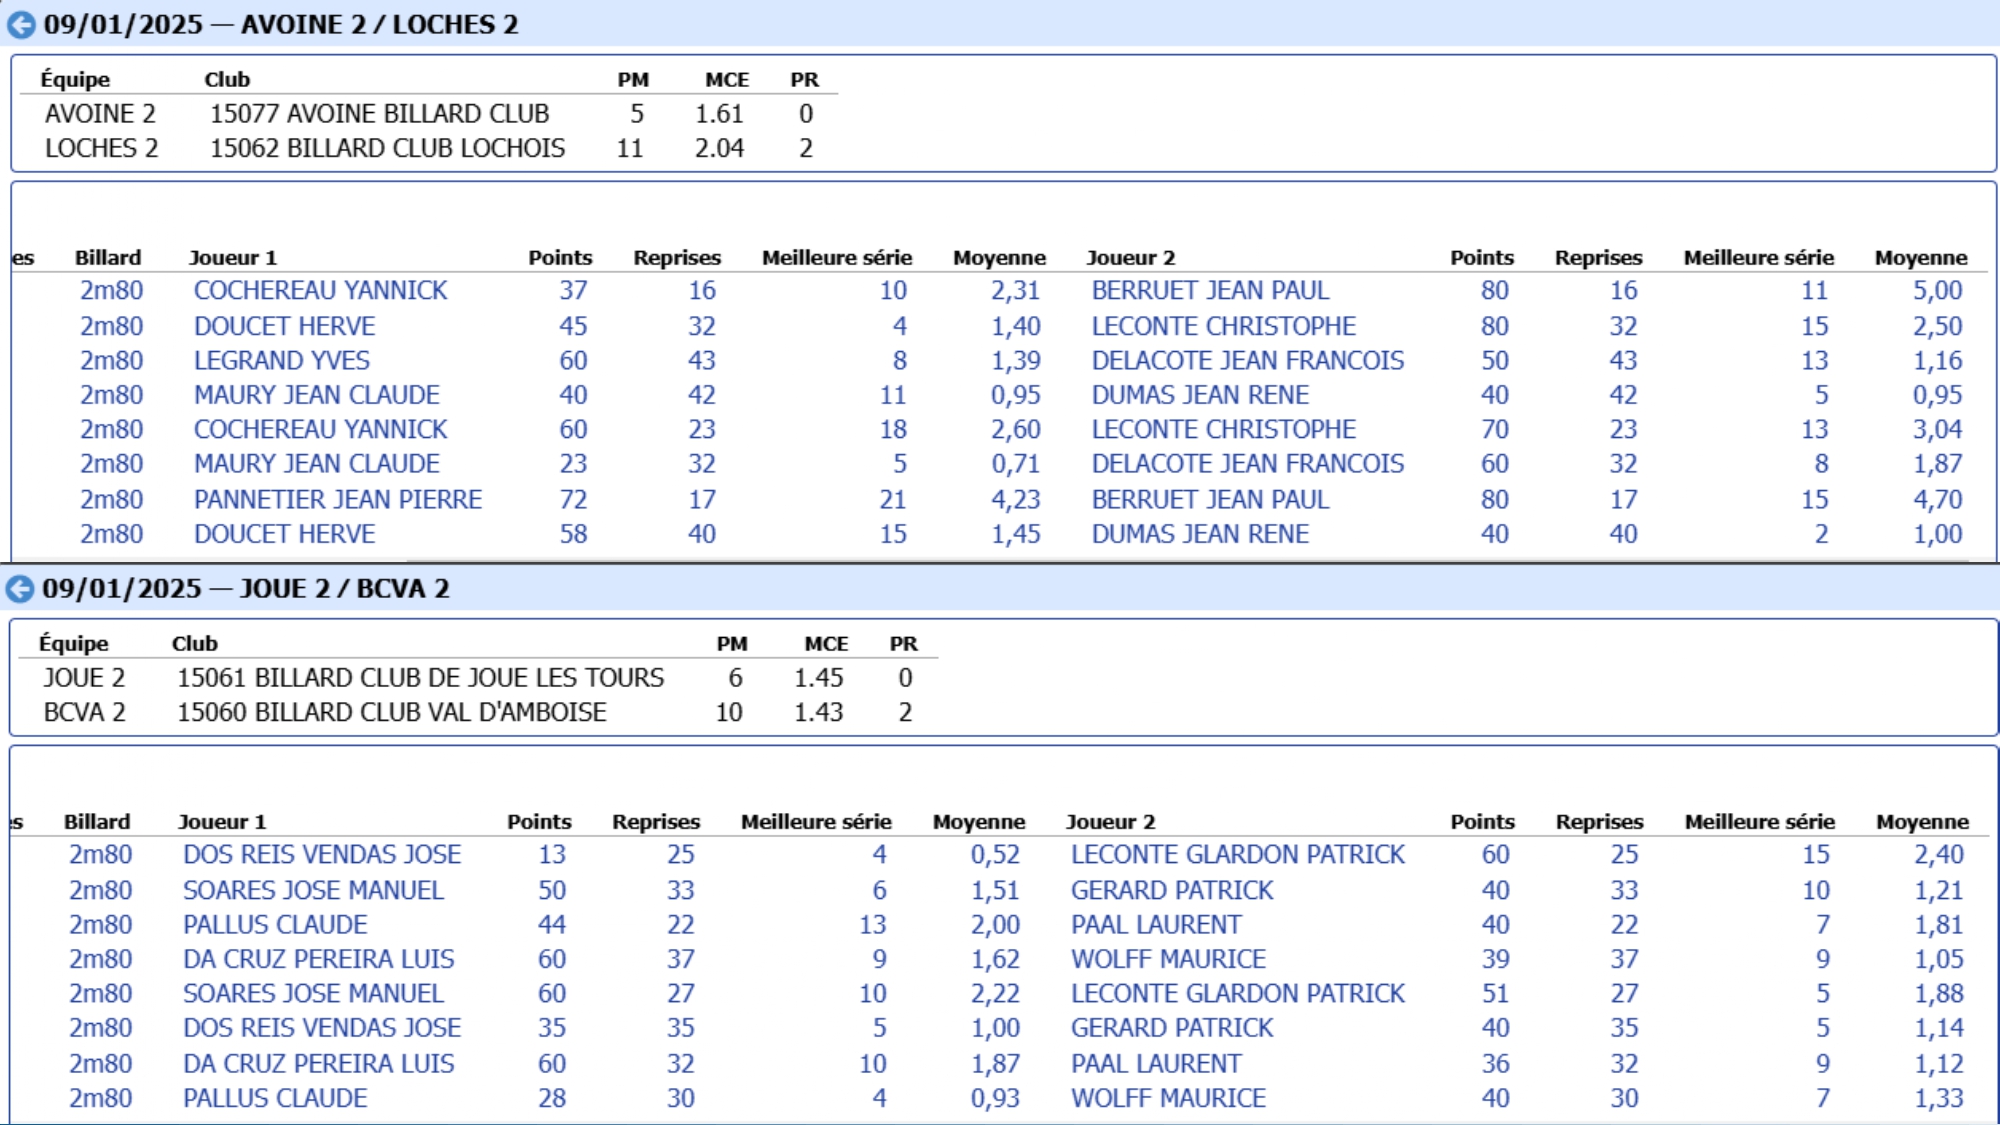
Task: Click MCE value 2.04 for LOCHES 2
Action: 719,148
